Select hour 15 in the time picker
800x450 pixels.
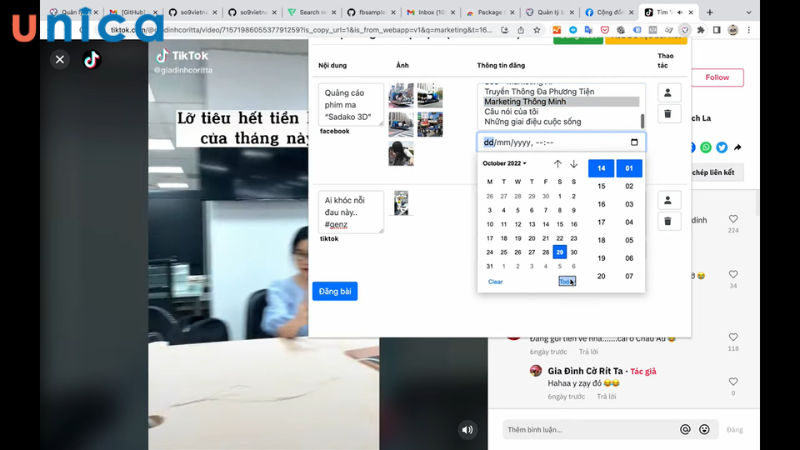pos(601,186)
